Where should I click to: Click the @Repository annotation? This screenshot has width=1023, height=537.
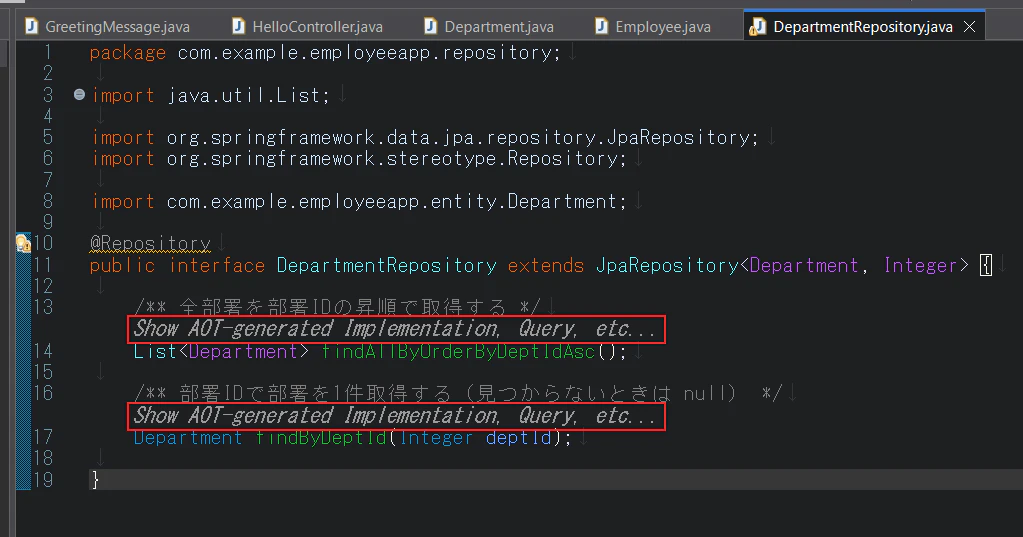150,243
